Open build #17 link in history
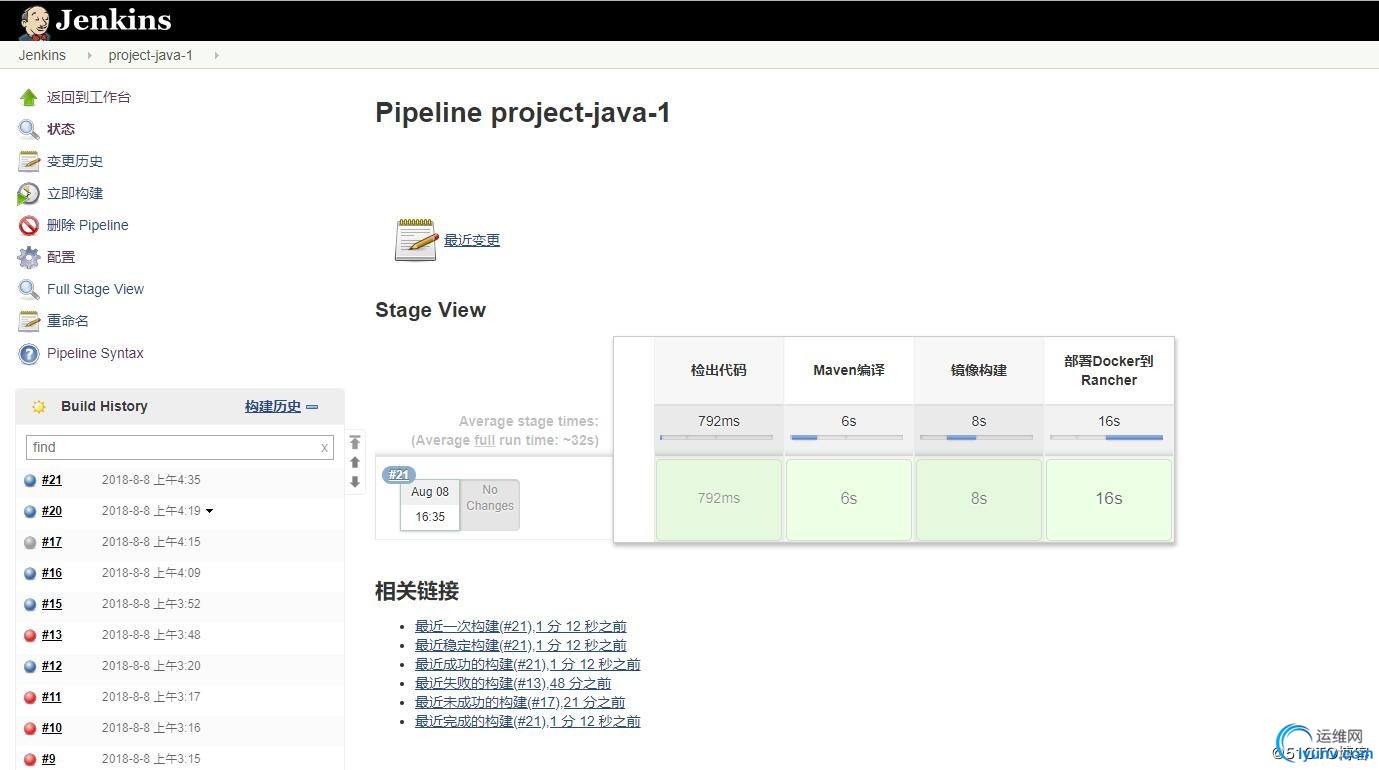Image resolution: width=1379 pixels, height=770 pixels. [52, 542]
